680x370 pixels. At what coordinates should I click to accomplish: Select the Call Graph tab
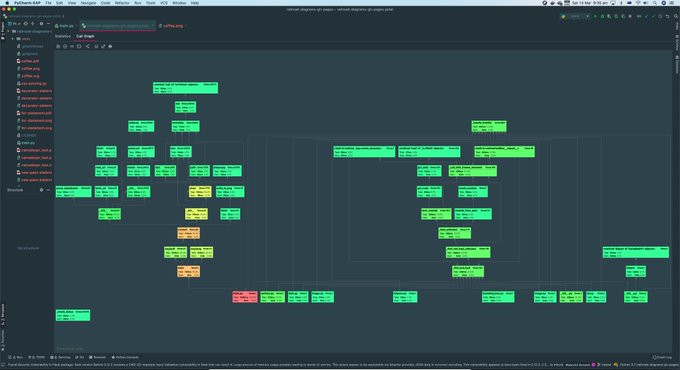pyautogui.click(x=85, y=36)
